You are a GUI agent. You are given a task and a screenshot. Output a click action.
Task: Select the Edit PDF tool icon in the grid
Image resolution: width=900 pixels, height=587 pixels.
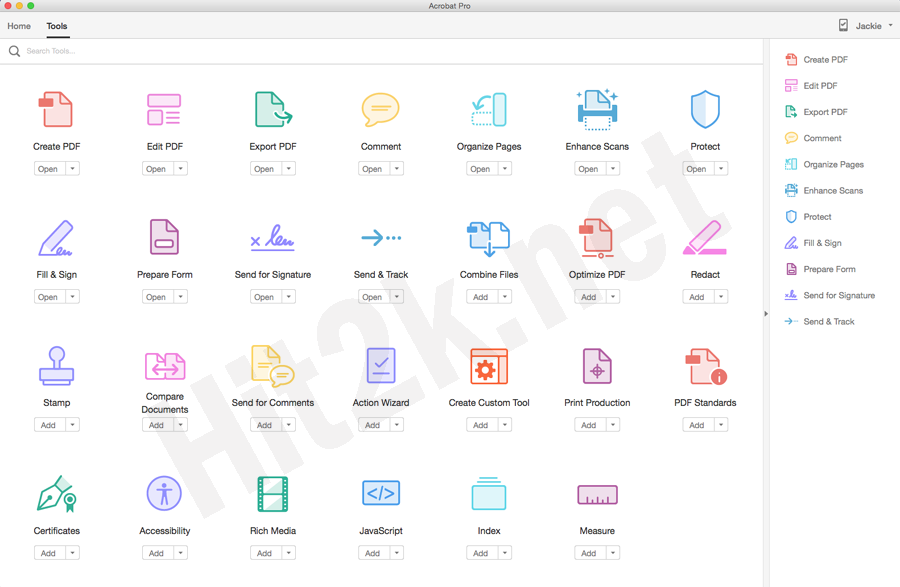pyautogui.click(x=164, y=109)
